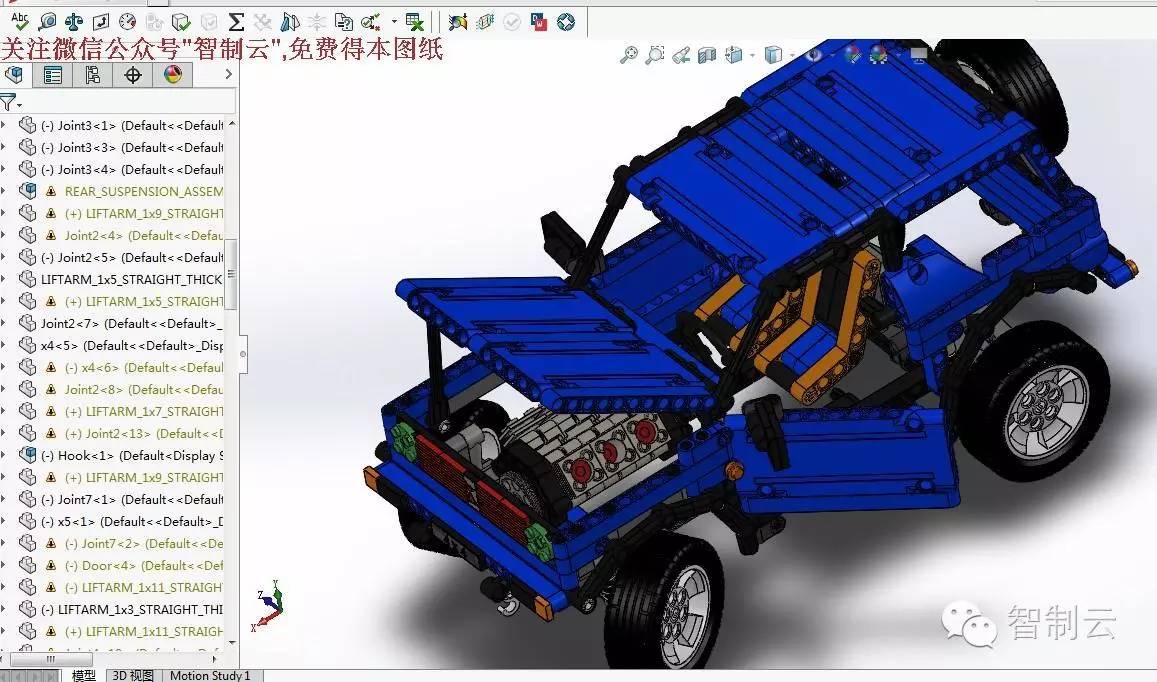Expand the REAR_SUSPENSION_ASSEM tree node
Viewport: 1157px width, 682px height.
[x=4, y=191]
